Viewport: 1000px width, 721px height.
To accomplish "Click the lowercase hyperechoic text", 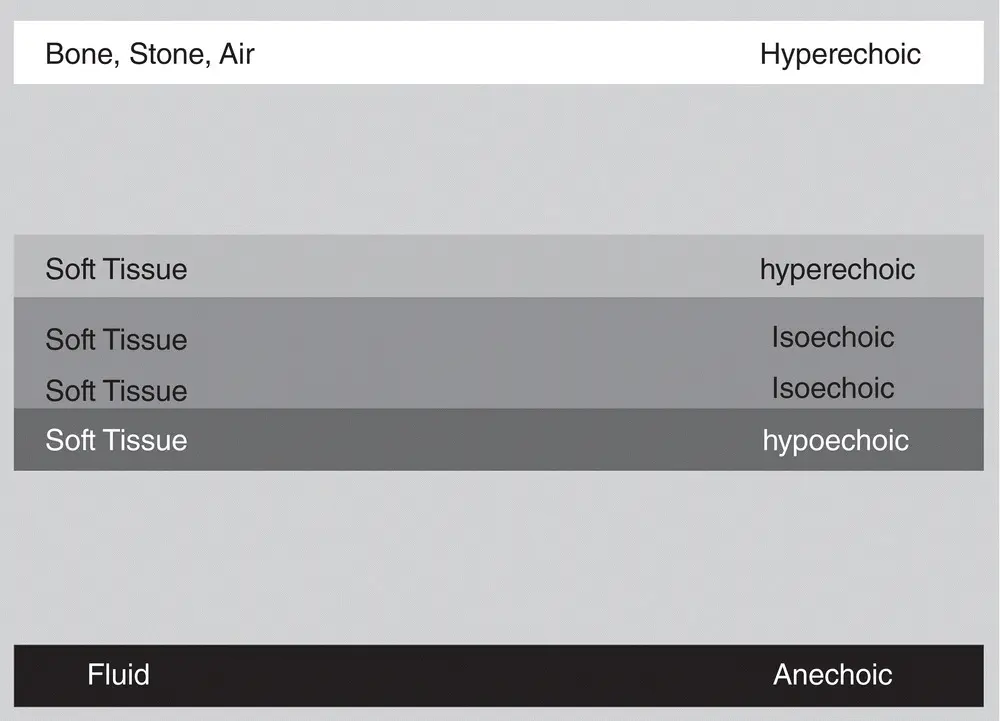I will click(837, 269).
